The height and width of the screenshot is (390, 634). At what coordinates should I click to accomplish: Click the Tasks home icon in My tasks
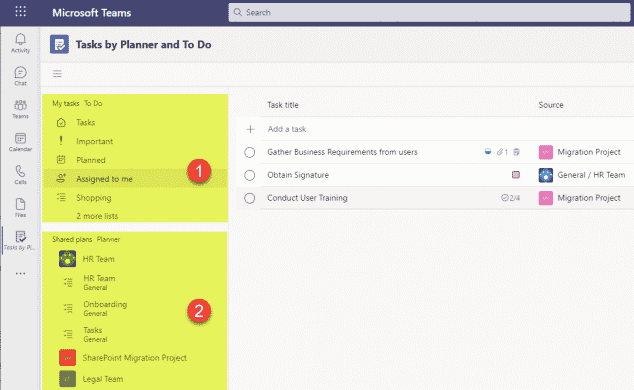61,122
